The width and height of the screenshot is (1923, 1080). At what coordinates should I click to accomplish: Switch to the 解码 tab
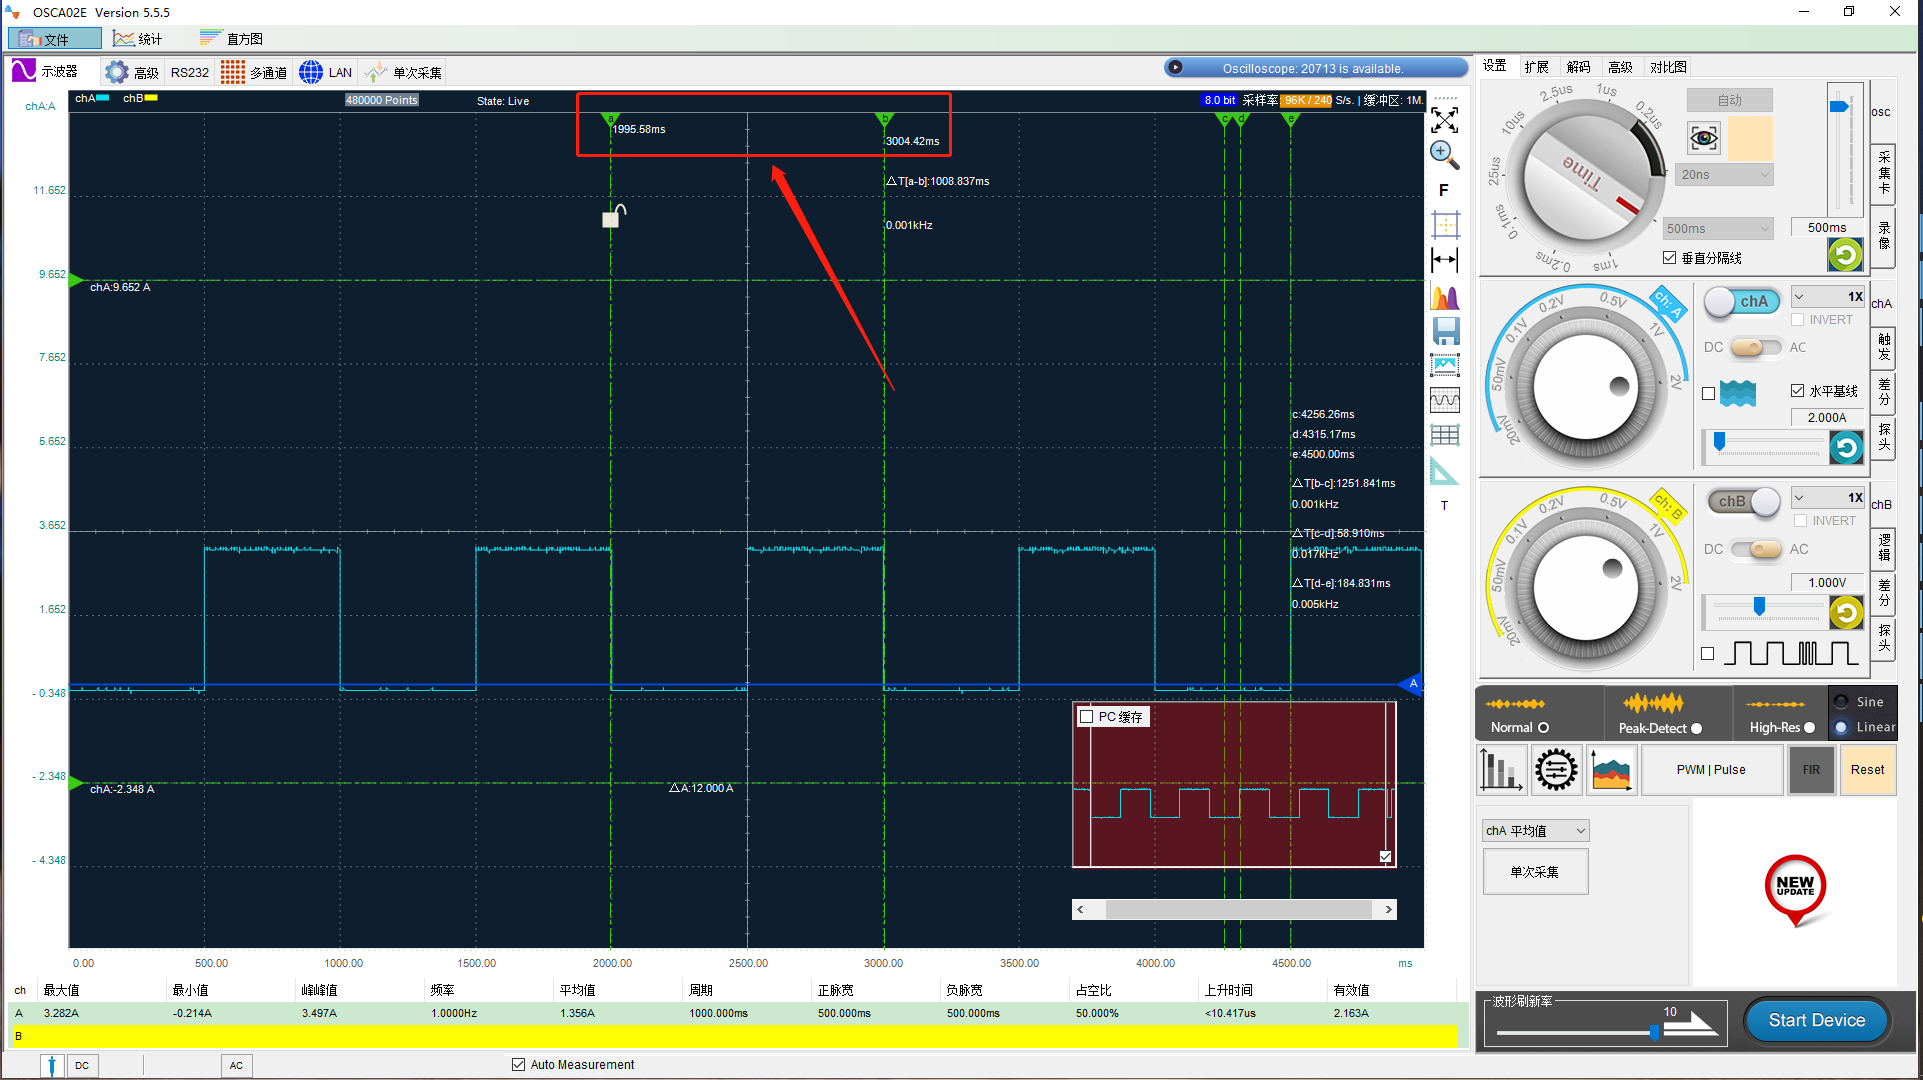[1578, 67]
